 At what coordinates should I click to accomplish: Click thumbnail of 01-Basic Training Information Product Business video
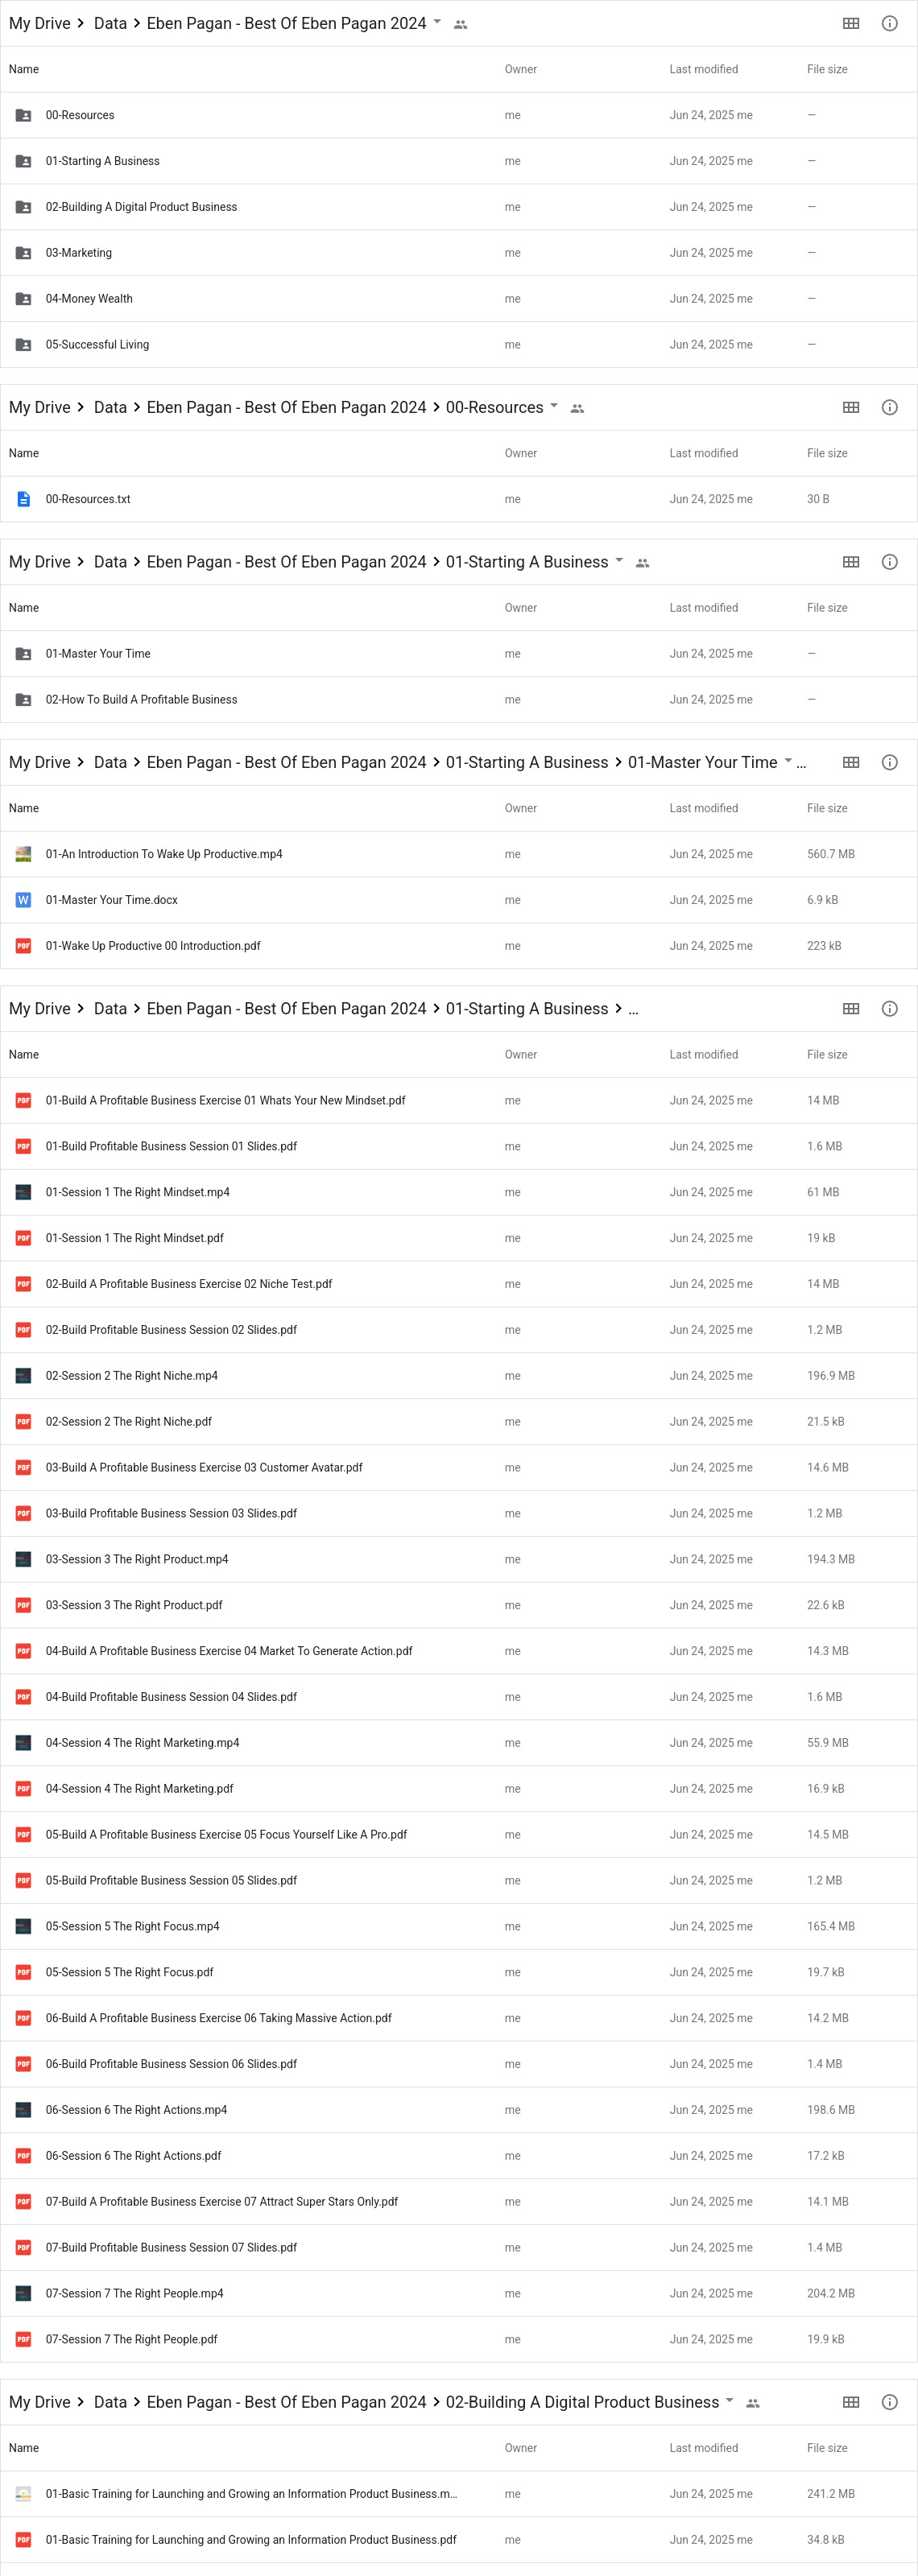click(x=23, y=2494)
